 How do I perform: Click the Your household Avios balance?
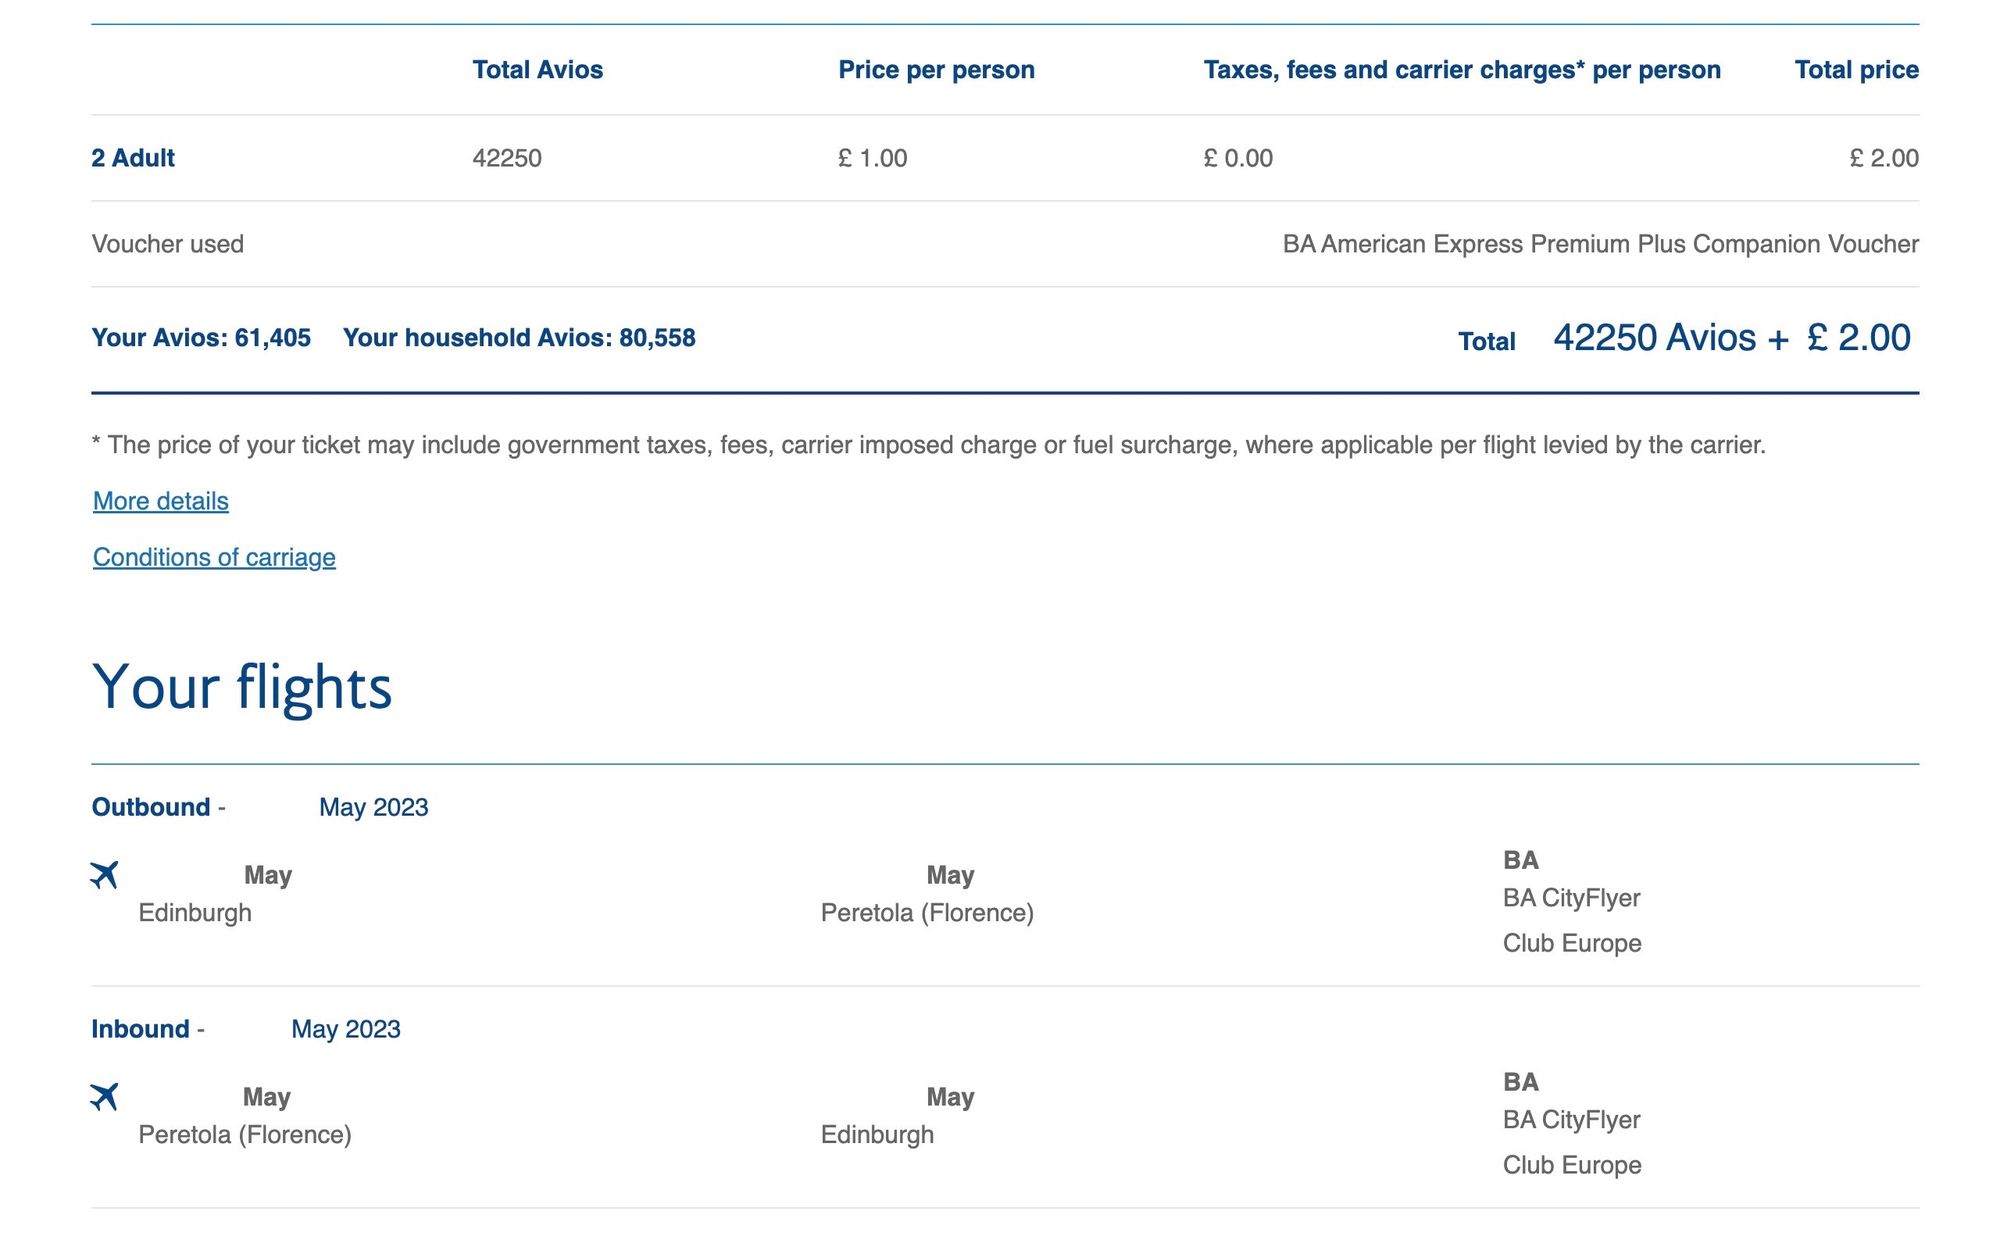[519, 338]
